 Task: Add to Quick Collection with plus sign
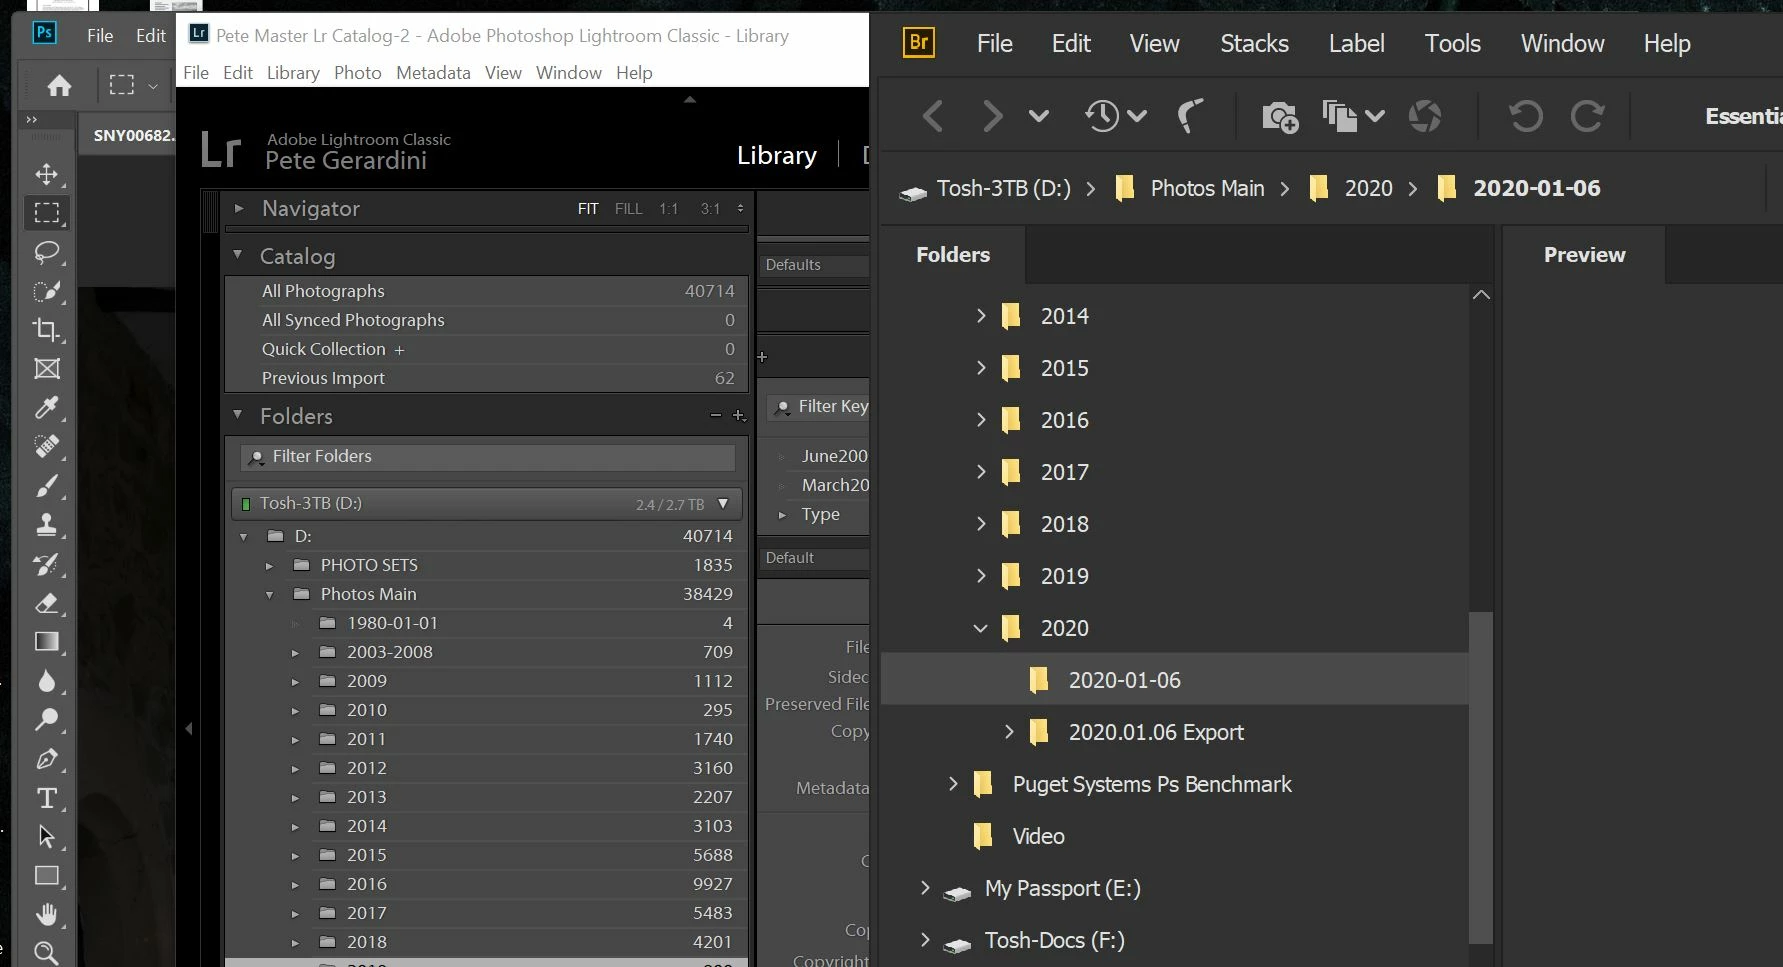coord(399,350)
